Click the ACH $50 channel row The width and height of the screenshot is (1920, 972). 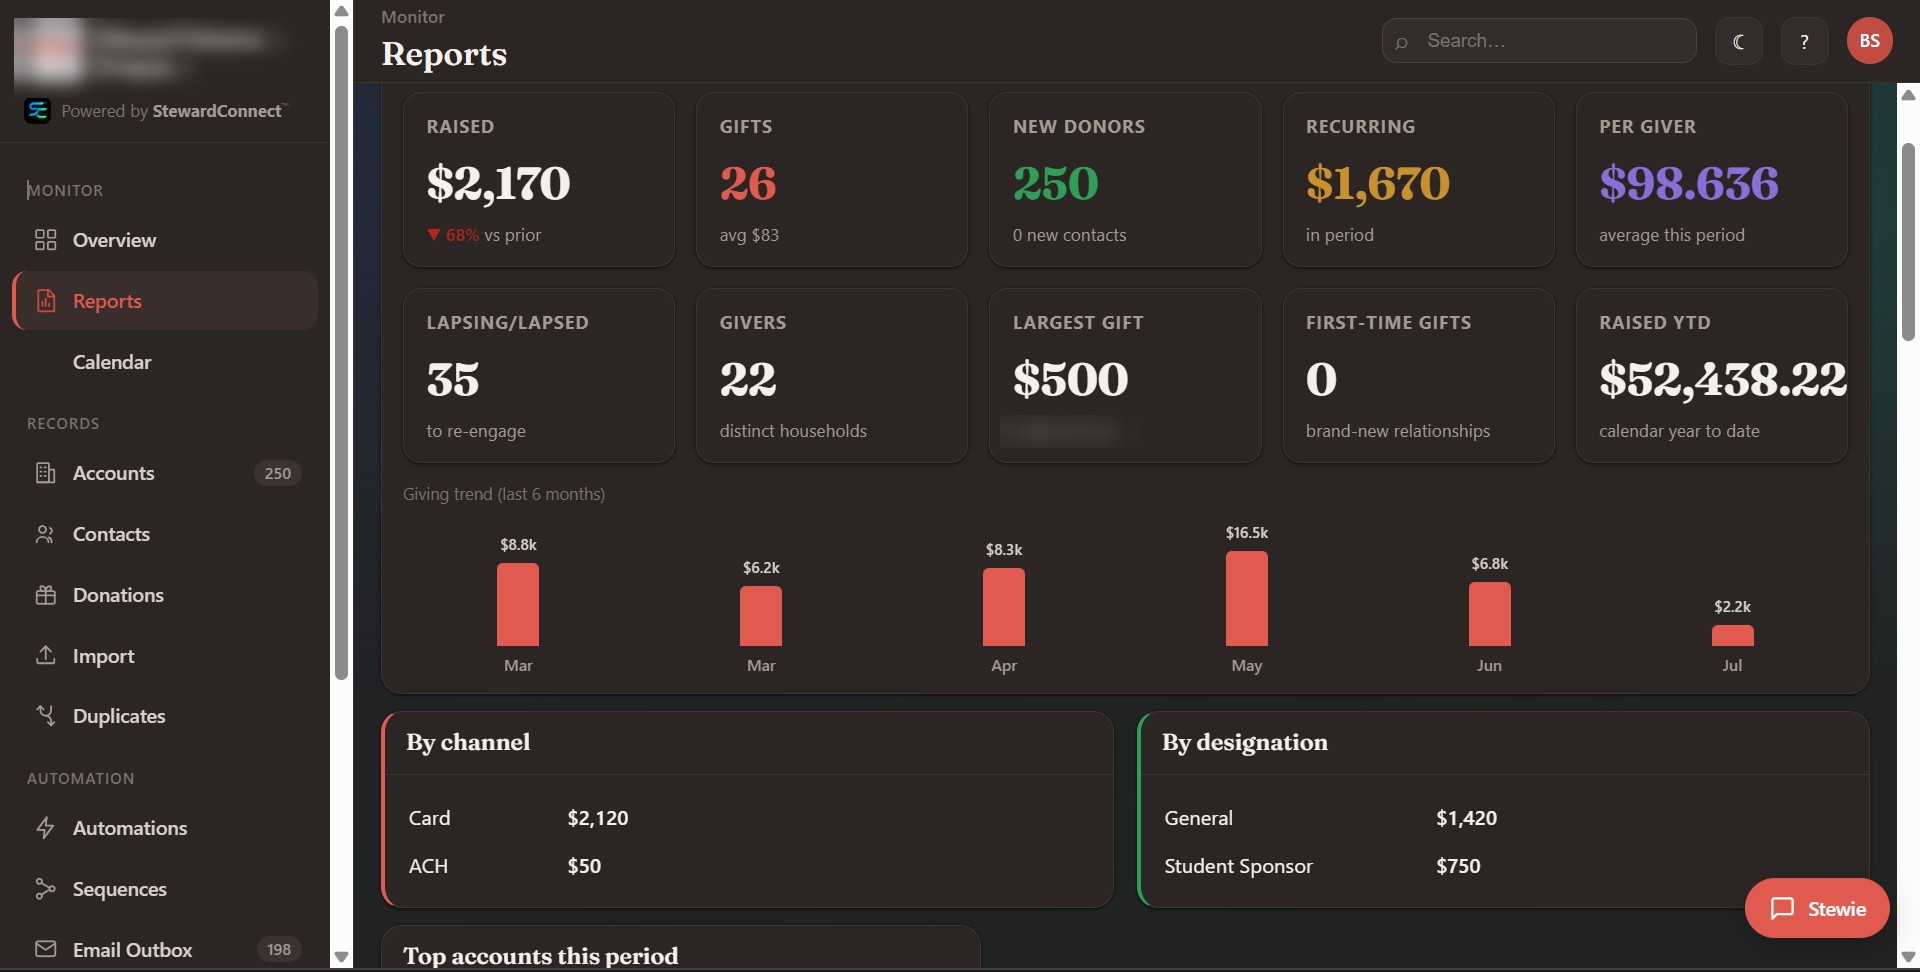tap(748, 866)
